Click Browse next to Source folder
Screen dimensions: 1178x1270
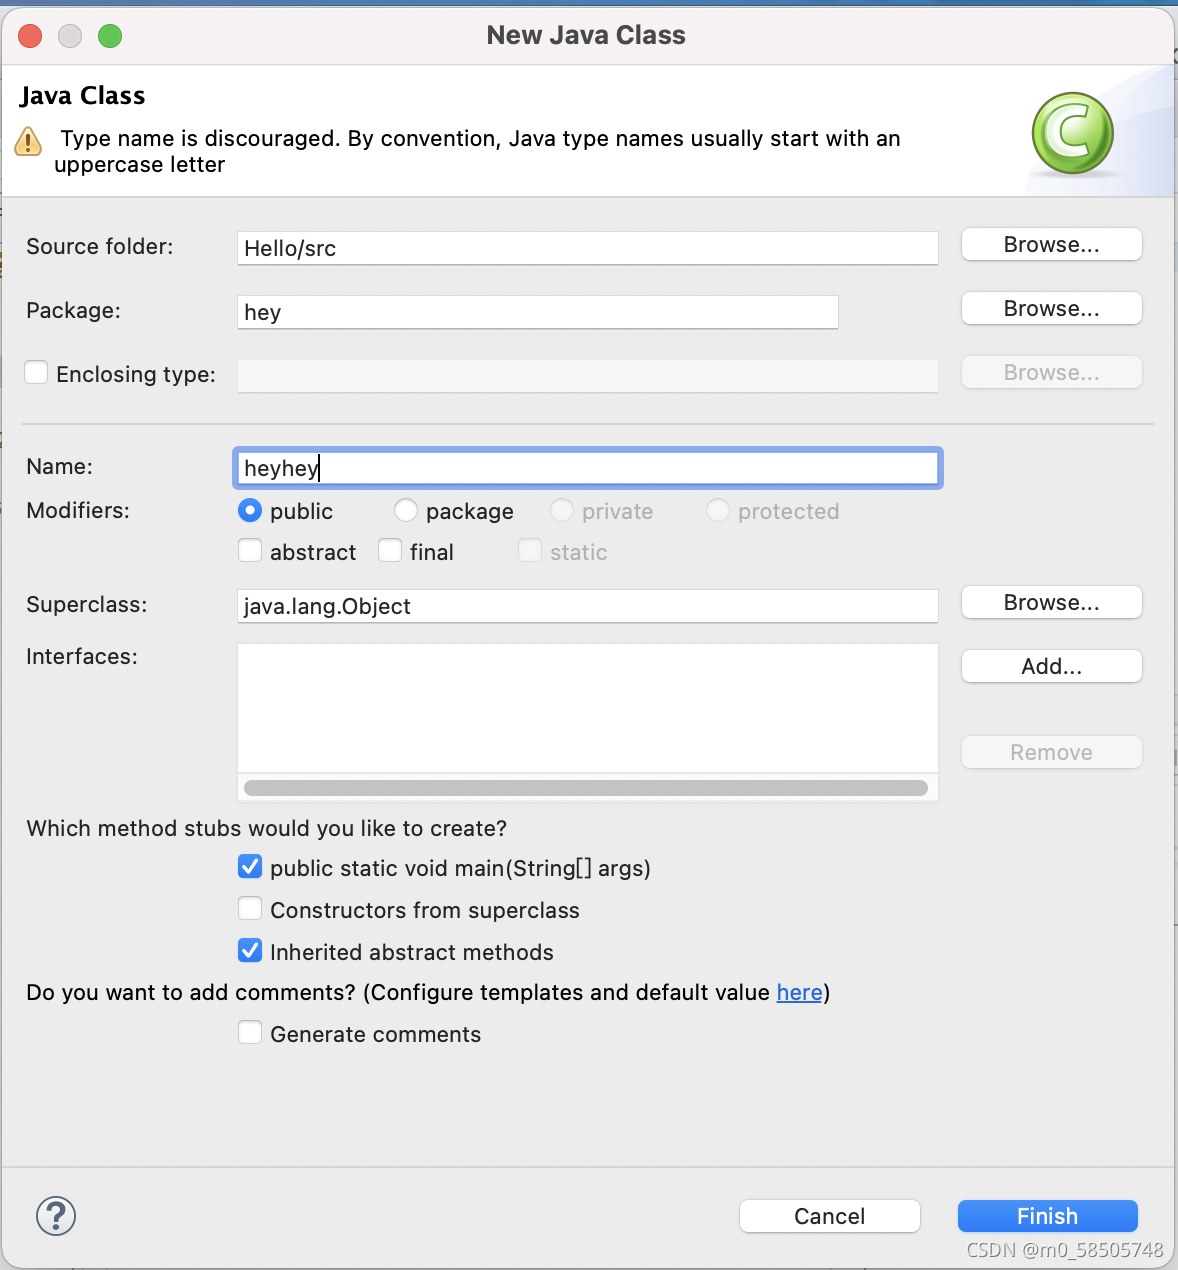tap(1051, 244)
